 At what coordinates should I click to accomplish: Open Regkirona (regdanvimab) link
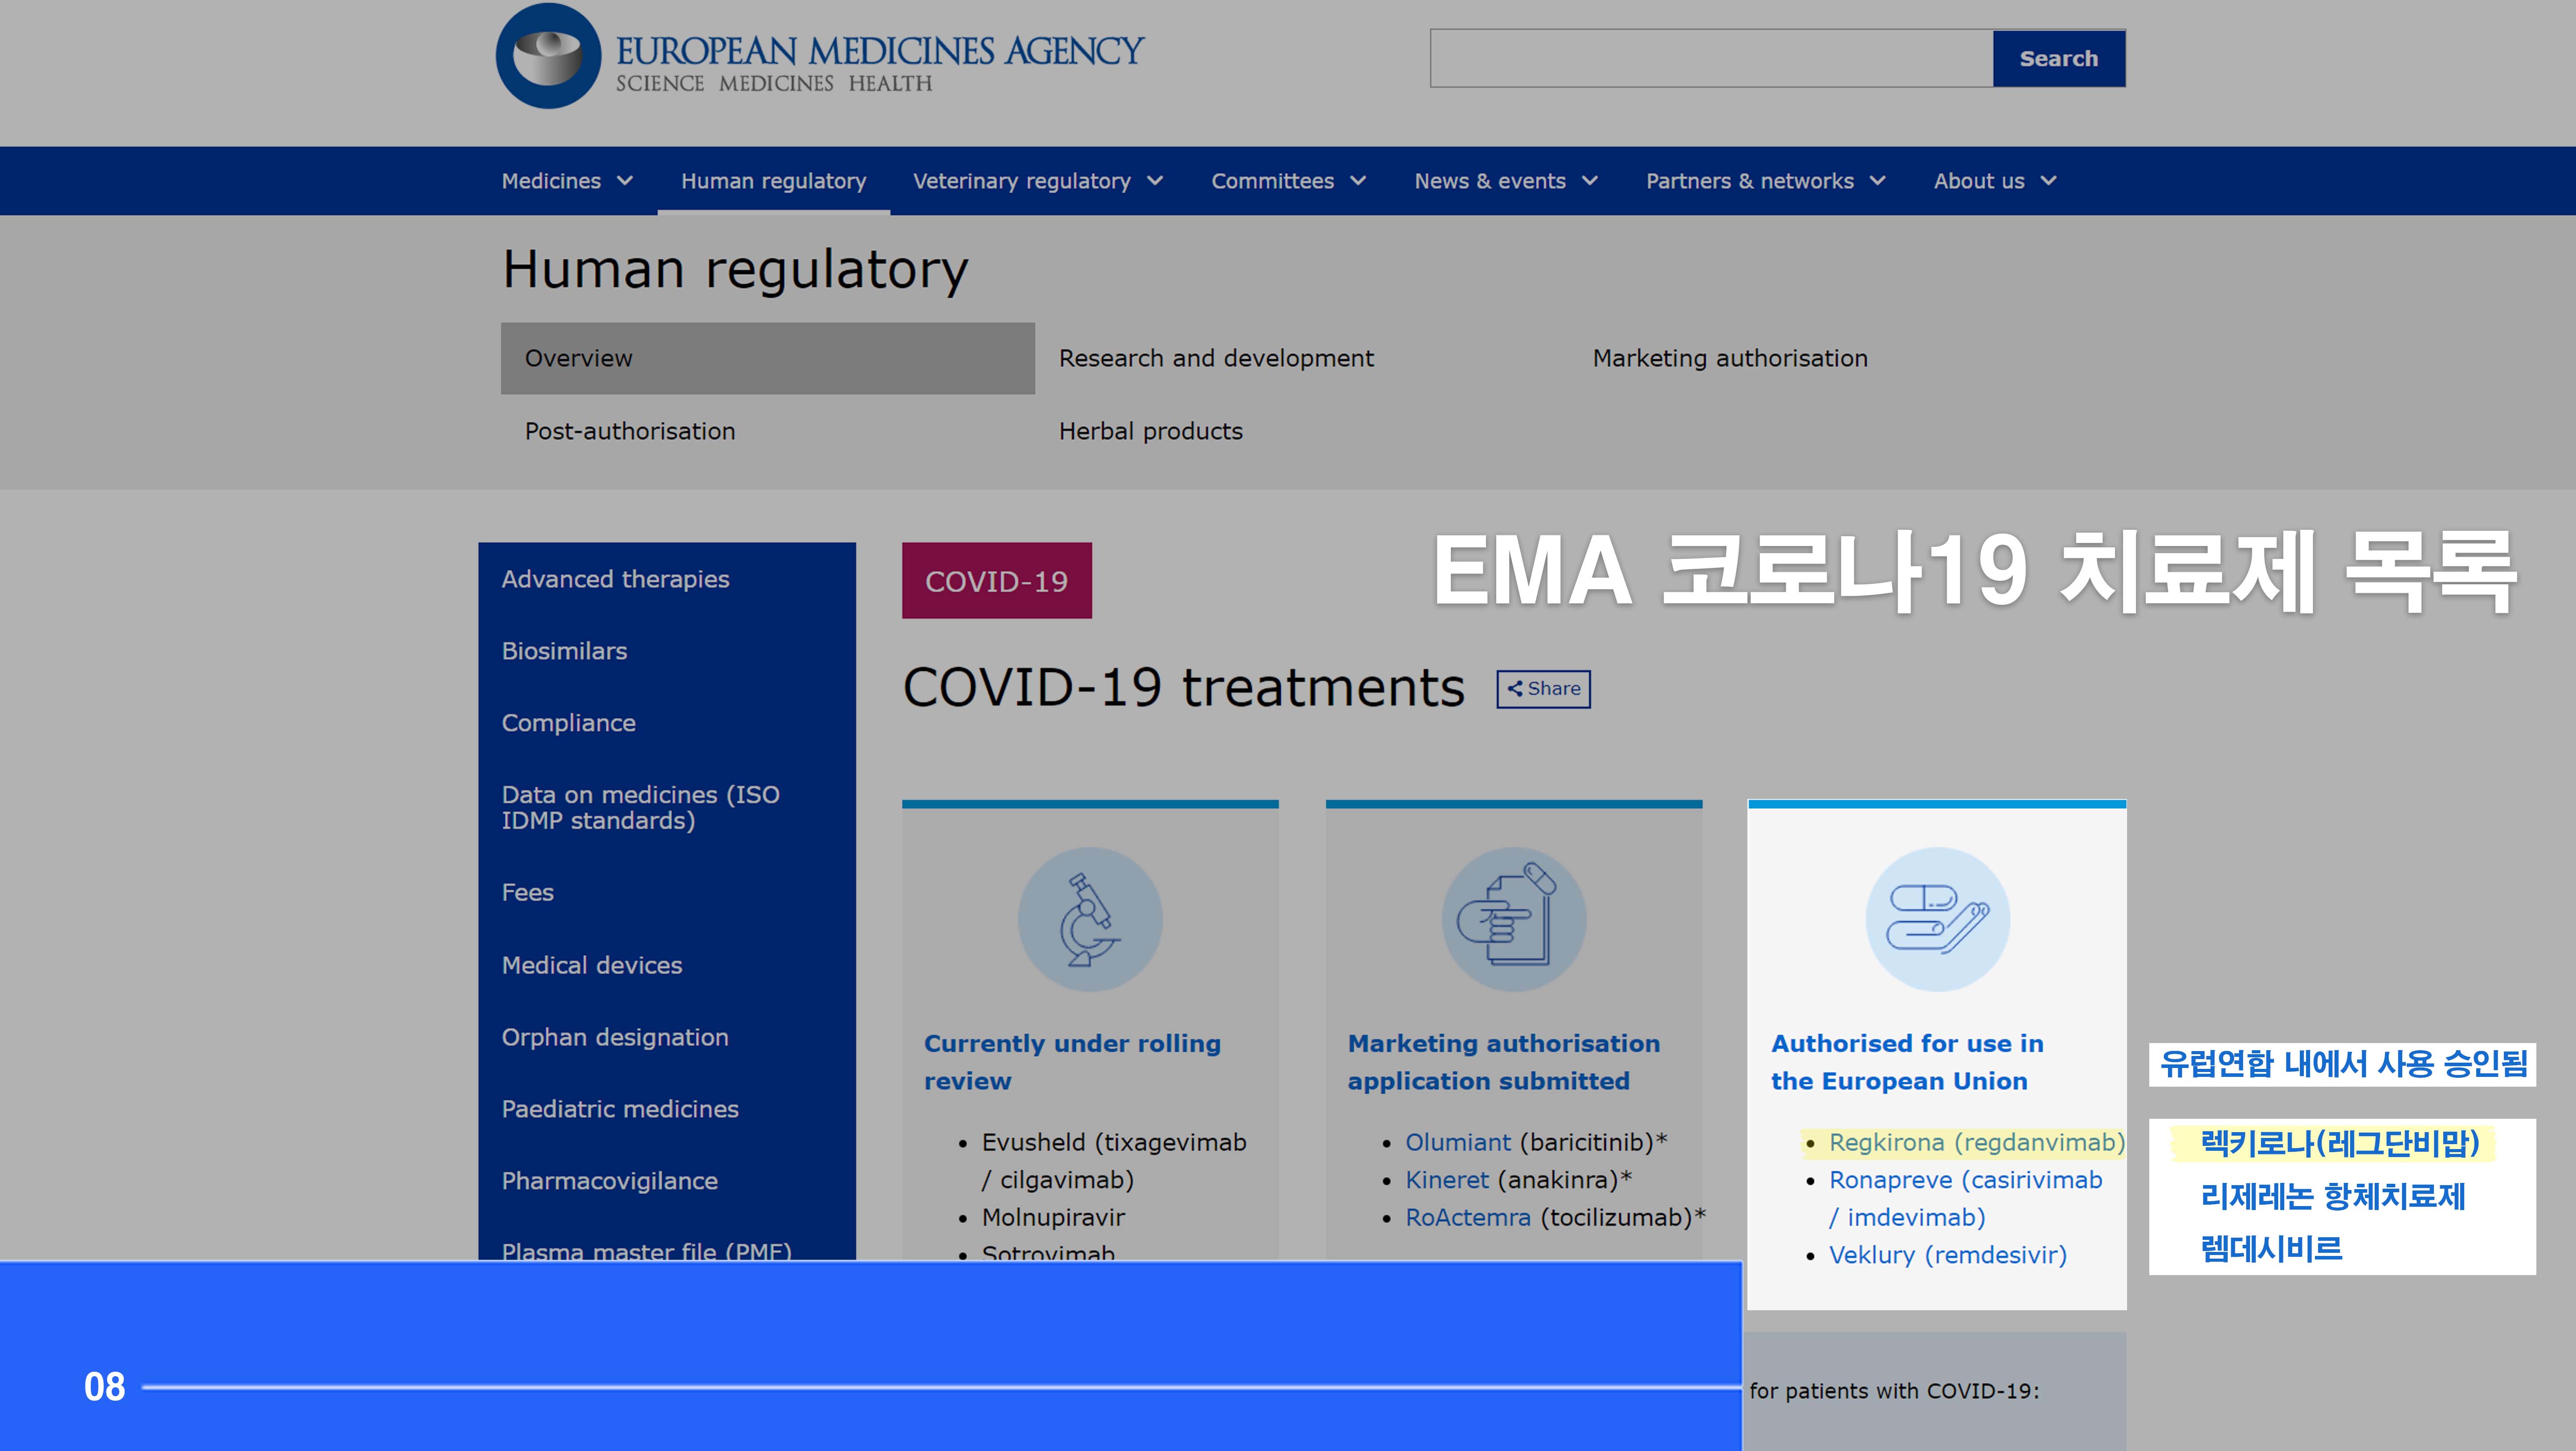pyautogui.click(x=1977, y=1142)
